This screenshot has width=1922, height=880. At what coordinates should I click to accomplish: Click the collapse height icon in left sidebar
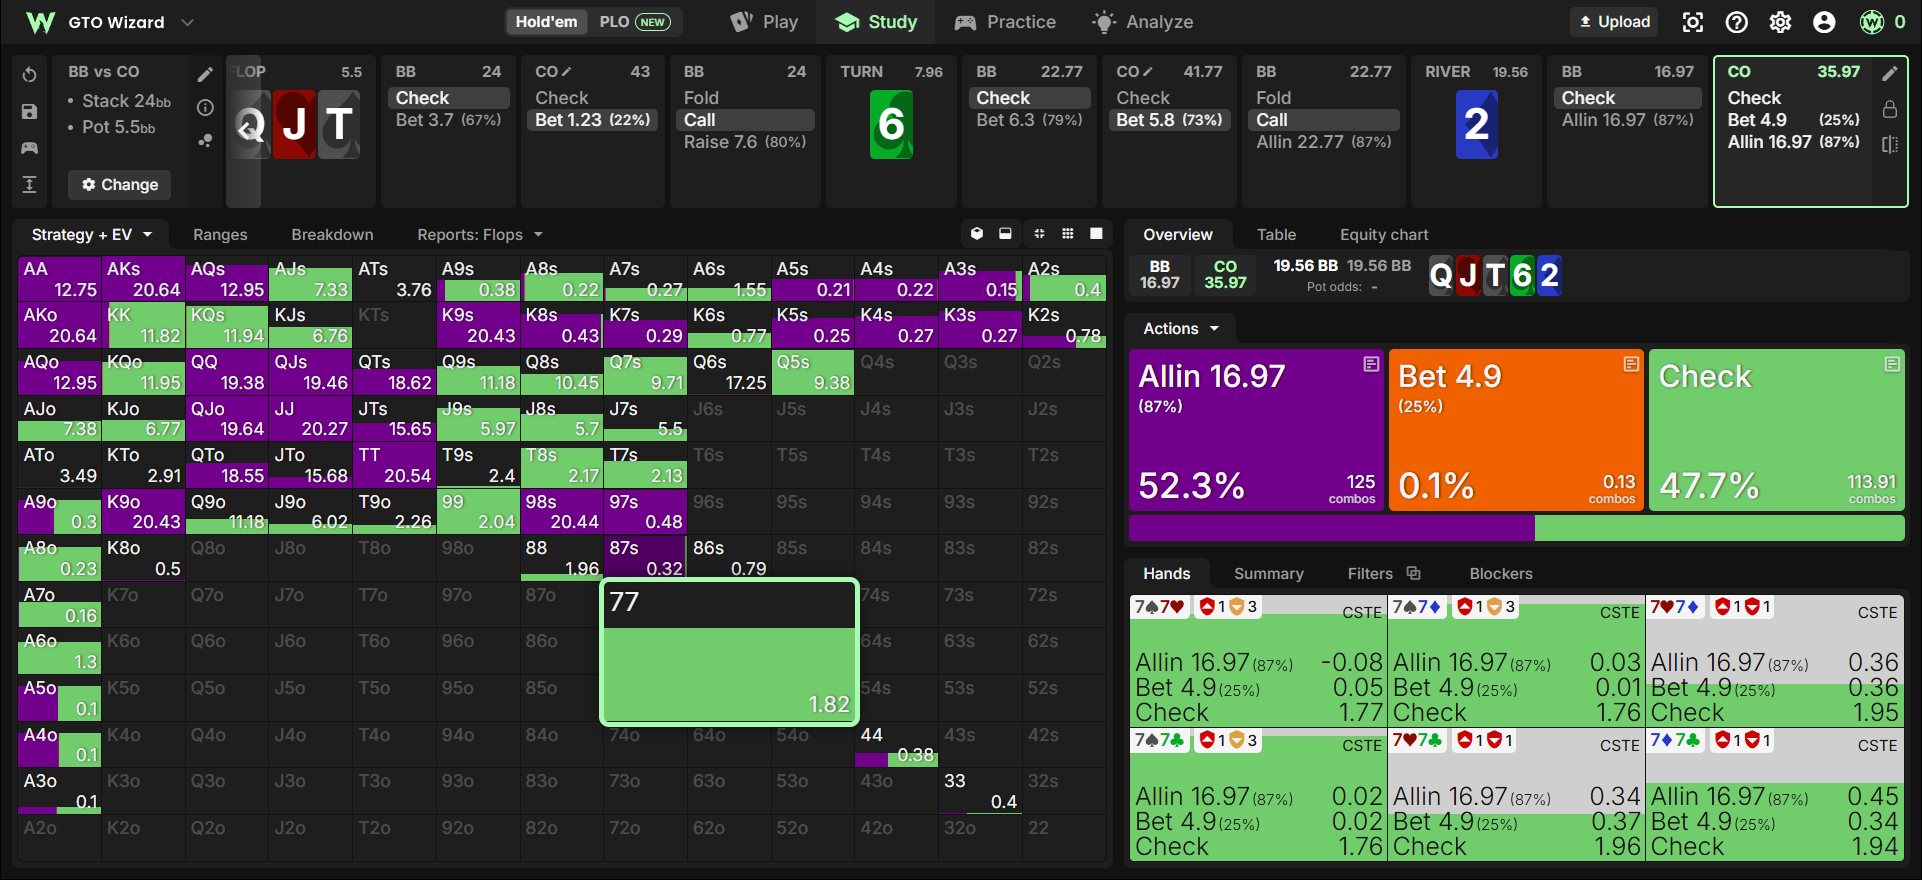(x=29, y=184)
